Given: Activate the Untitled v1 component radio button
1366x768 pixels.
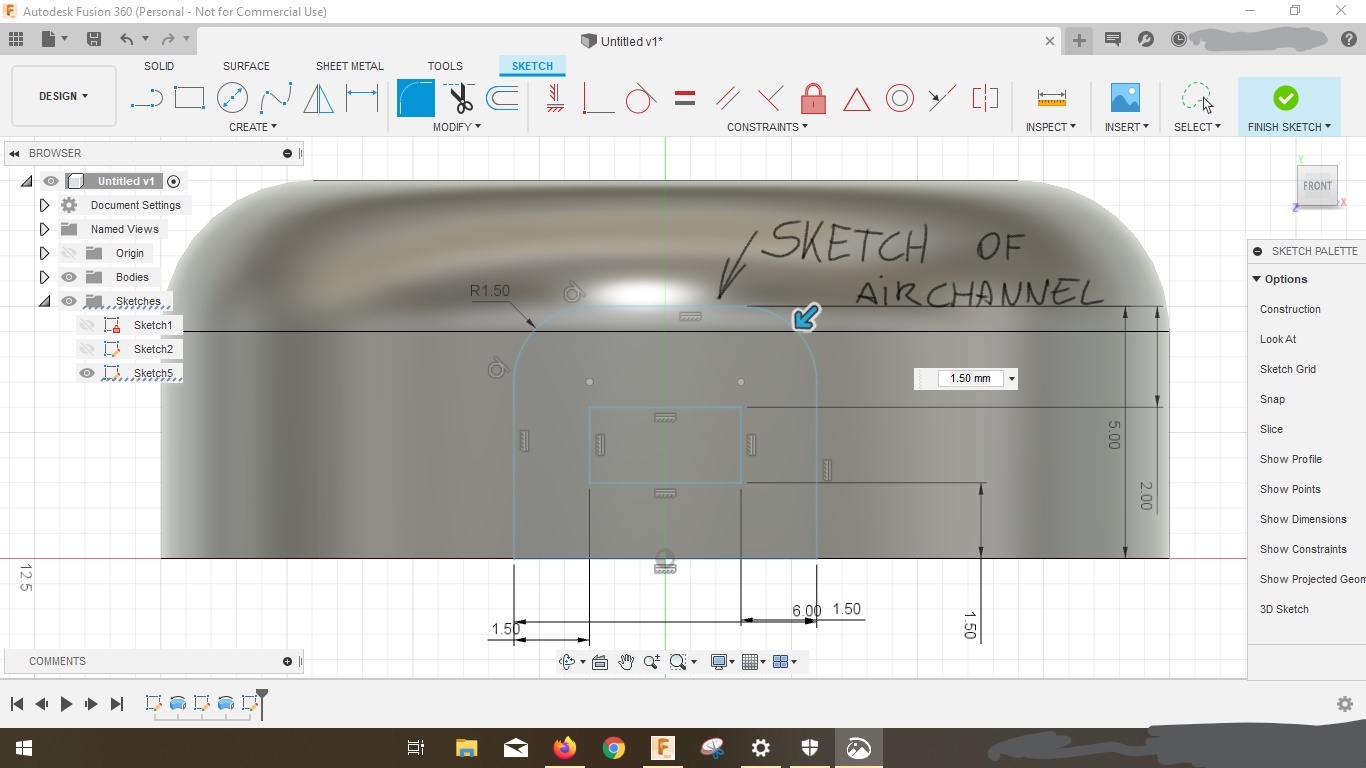Looking at the screenshot, I should [x=174, y=181].
